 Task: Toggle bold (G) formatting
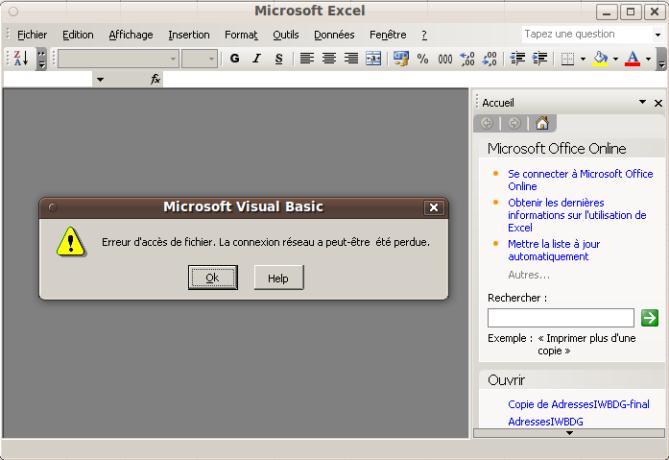[x=234, y=58]
